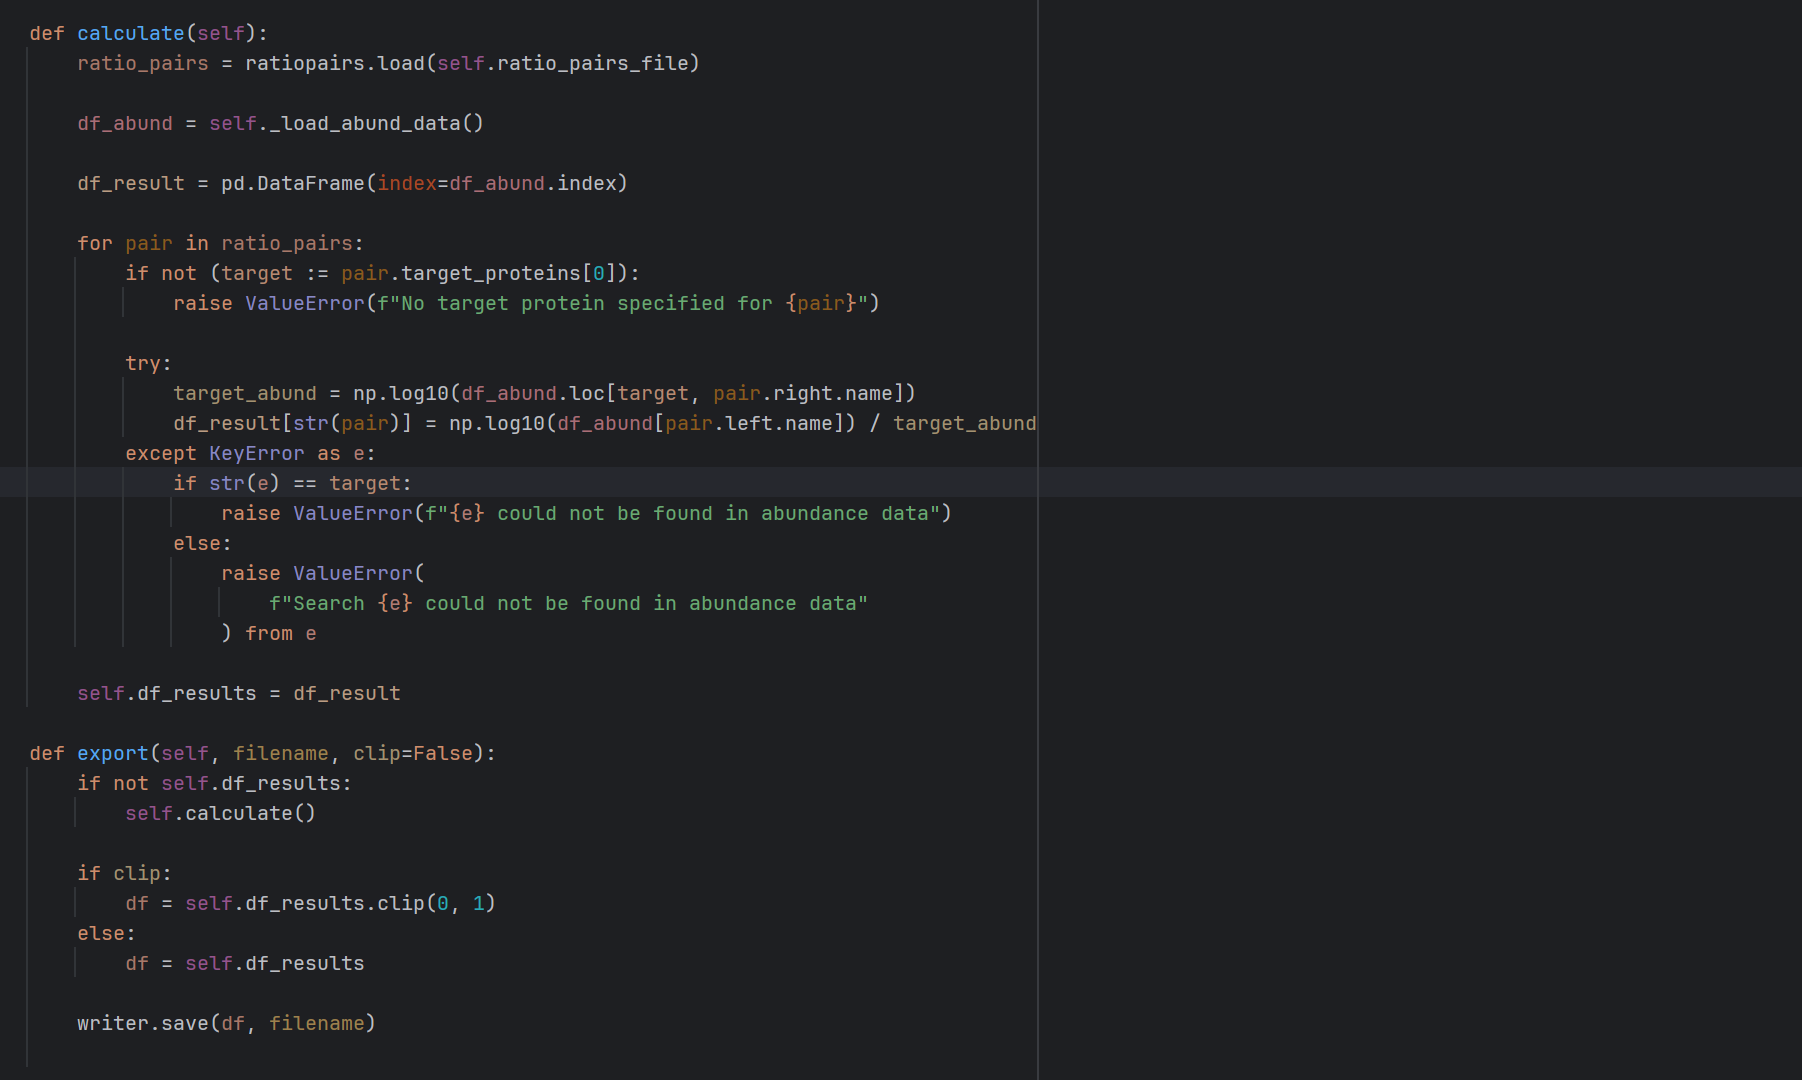1802x1080 pixels.
Task: Click the 'try:' keyword line
Action: tap(149, 363)
